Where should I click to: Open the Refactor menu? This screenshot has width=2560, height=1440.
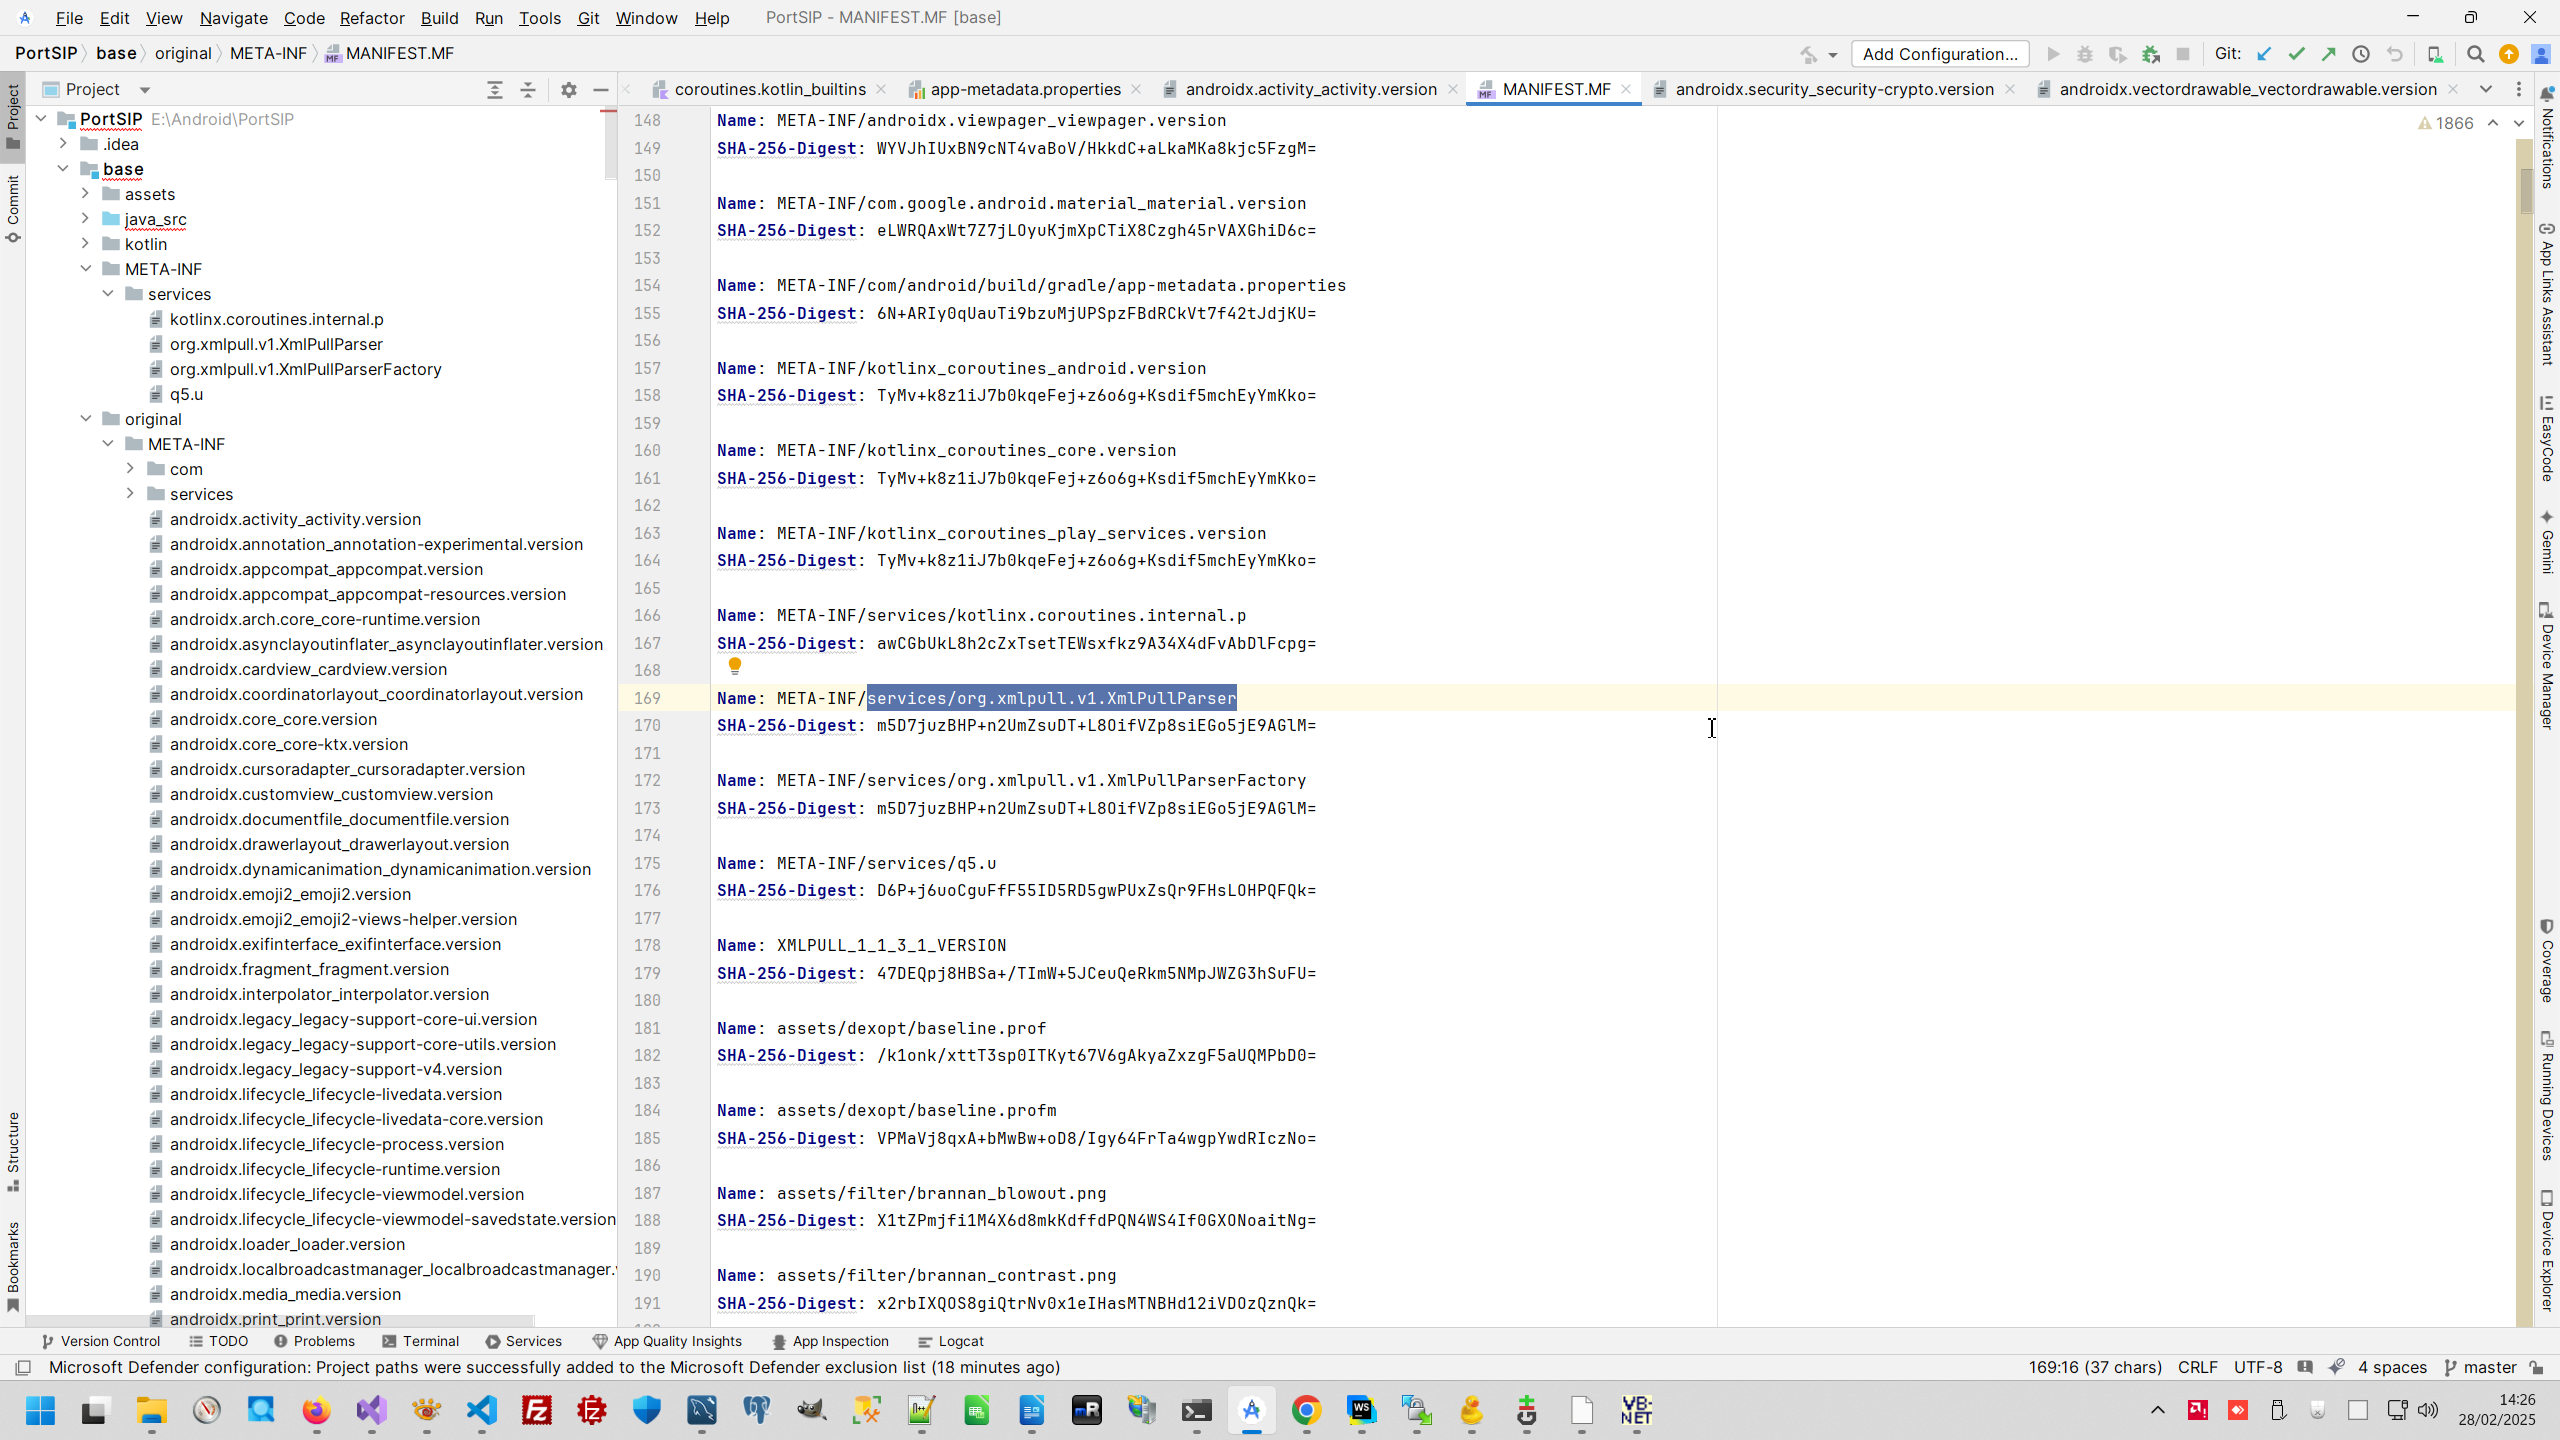[x=372, y=18]
